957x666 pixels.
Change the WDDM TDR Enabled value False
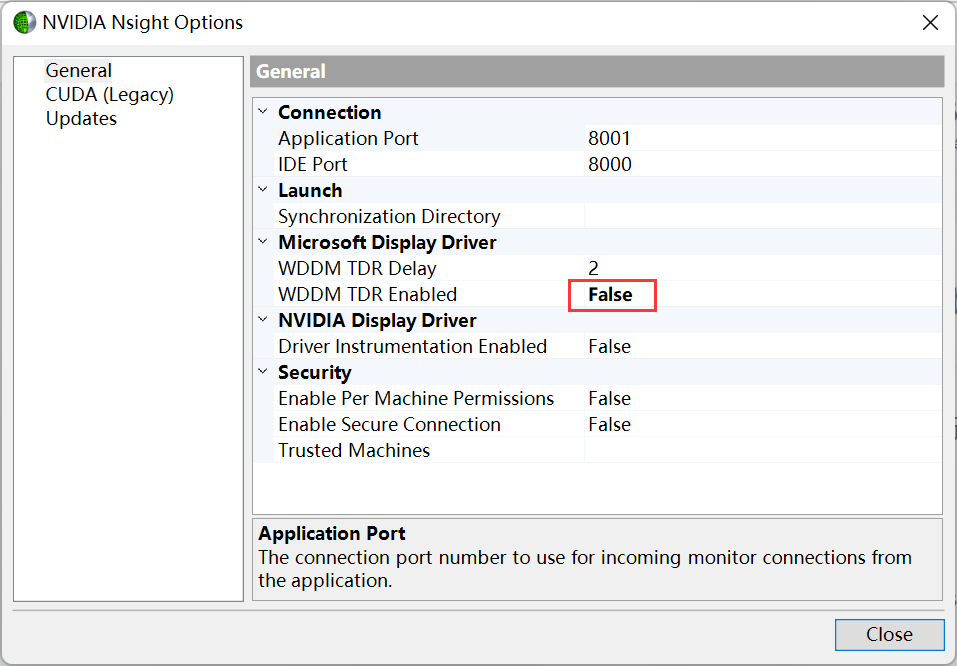pos(762,294)
